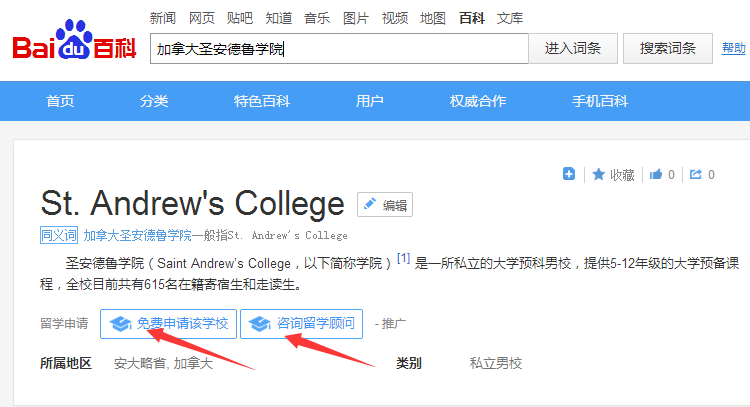Open the 帮助 help link
750x407 pixels.
coord(734,48)
